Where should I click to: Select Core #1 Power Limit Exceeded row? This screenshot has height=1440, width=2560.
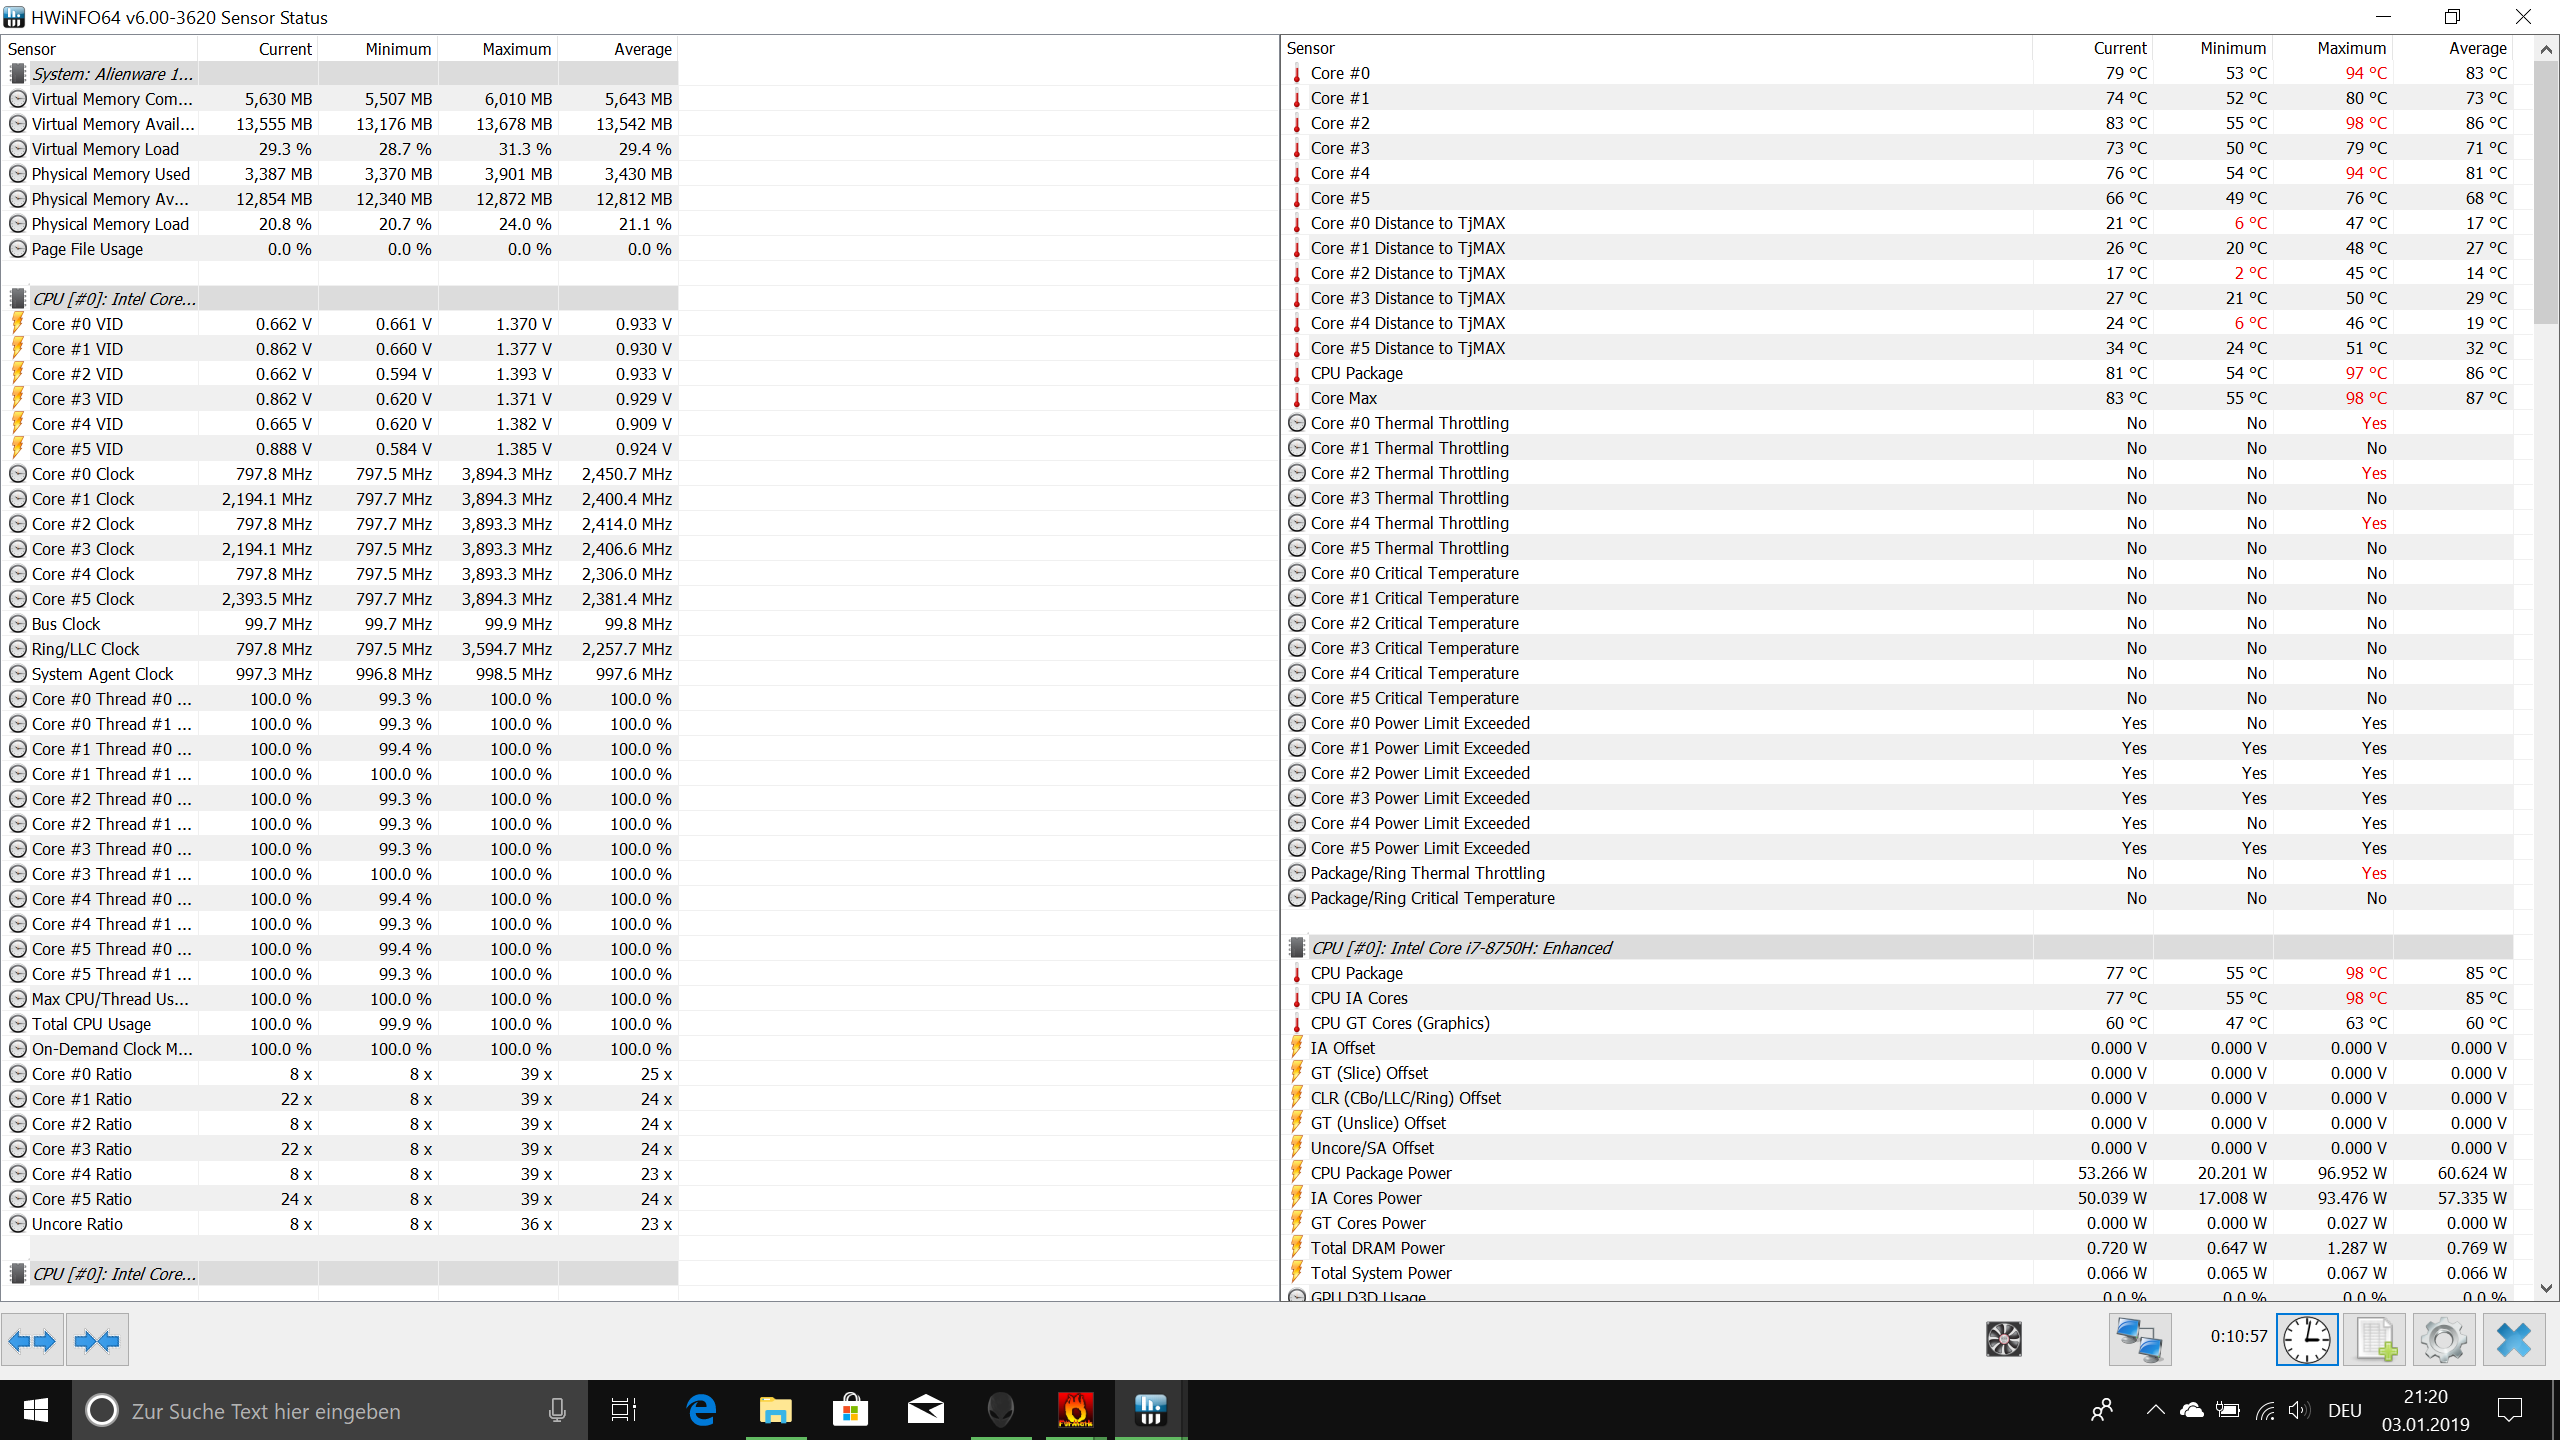pos(1897,748)
